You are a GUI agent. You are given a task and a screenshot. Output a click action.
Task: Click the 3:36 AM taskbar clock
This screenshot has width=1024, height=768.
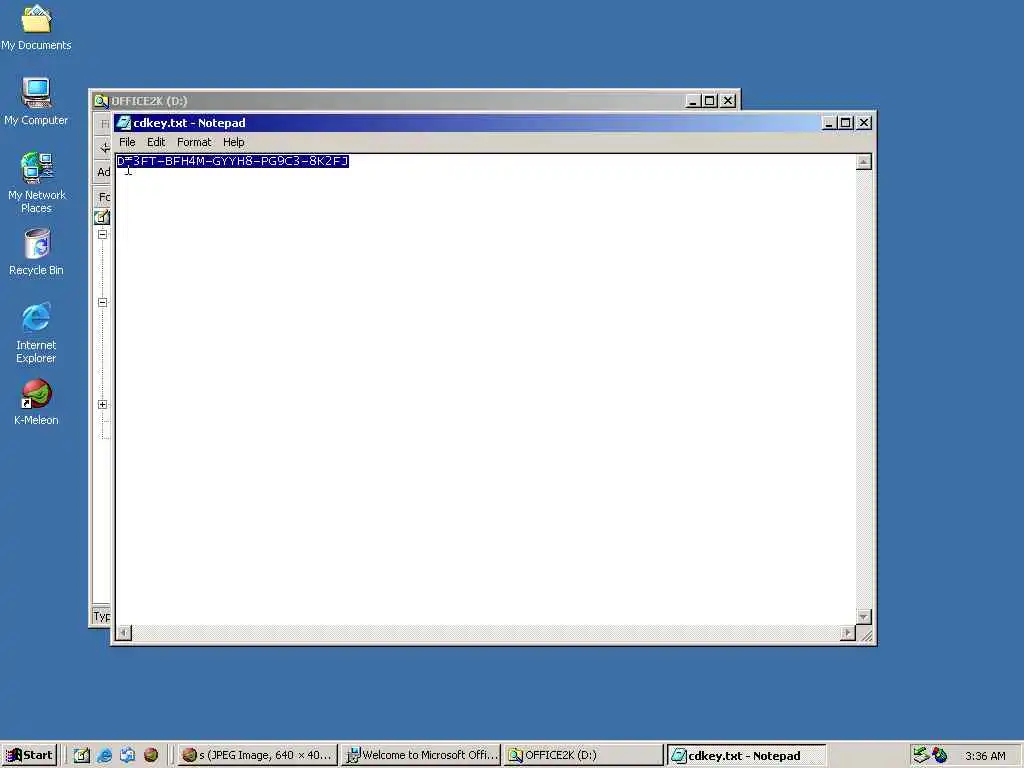tap(985, 756)
